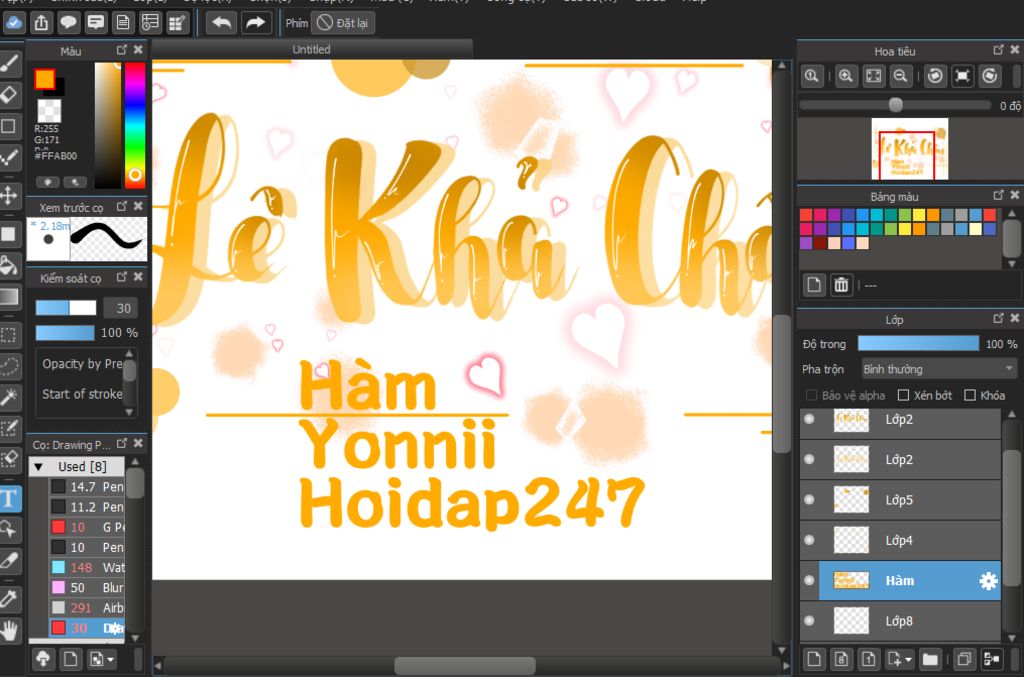
Task: Rotate canvas right in the navigator
Action: click(x=989, y=76)
